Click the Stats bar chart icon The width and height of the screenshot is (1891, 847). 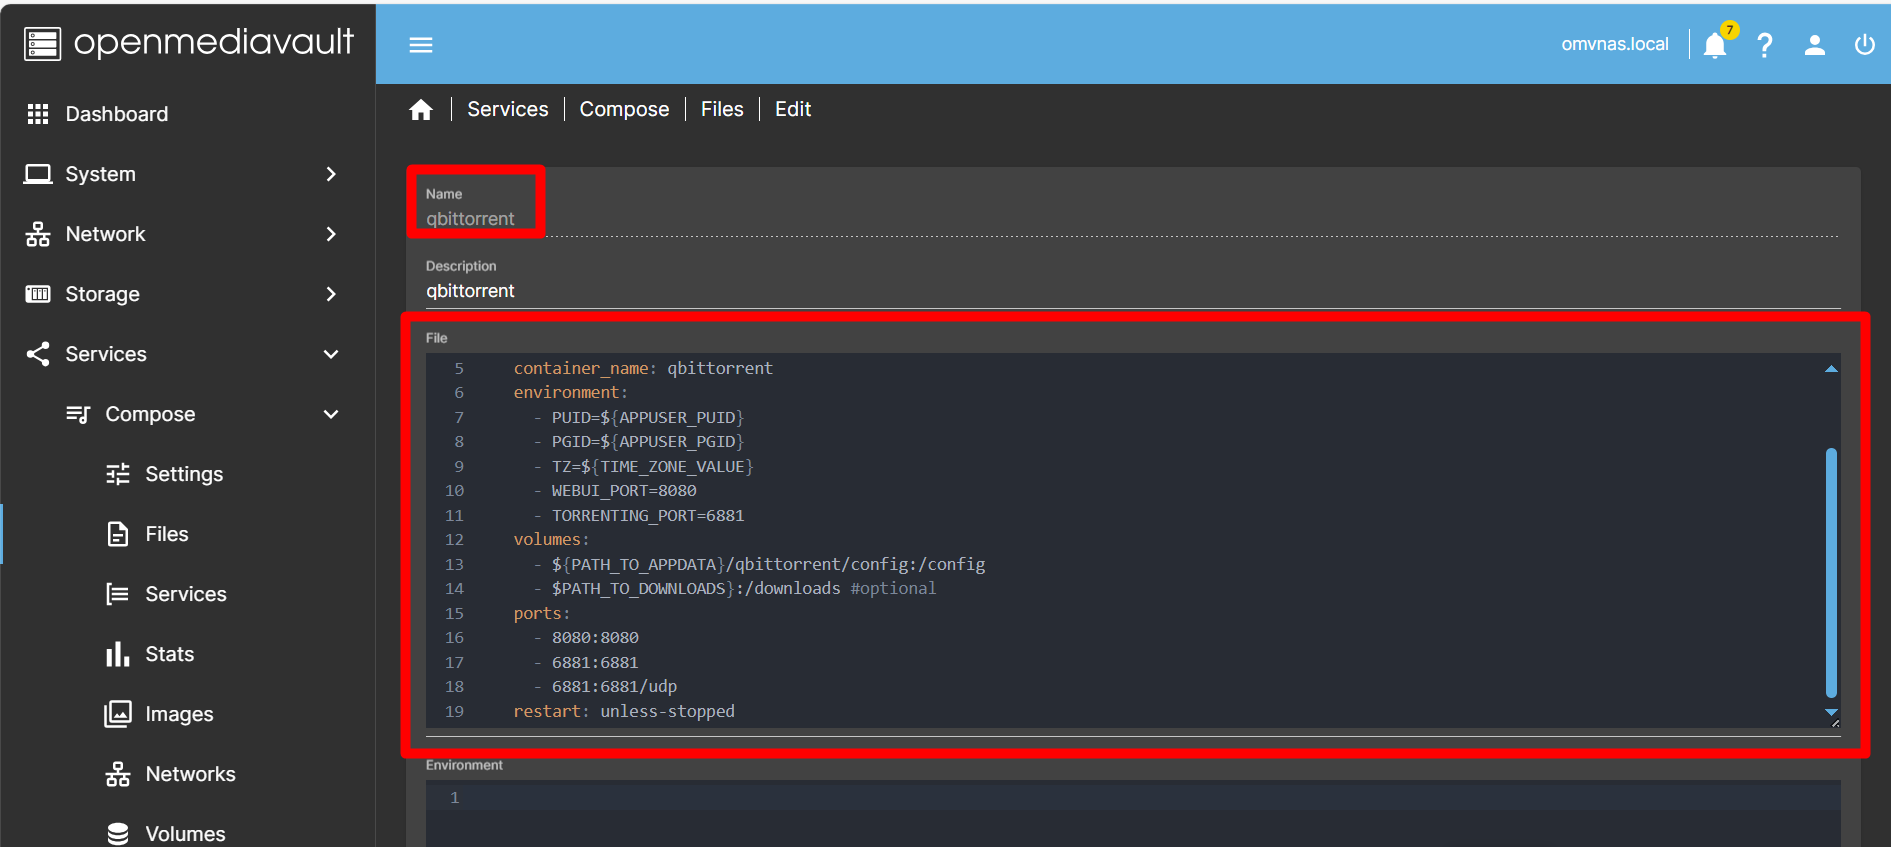pos(118,654)
